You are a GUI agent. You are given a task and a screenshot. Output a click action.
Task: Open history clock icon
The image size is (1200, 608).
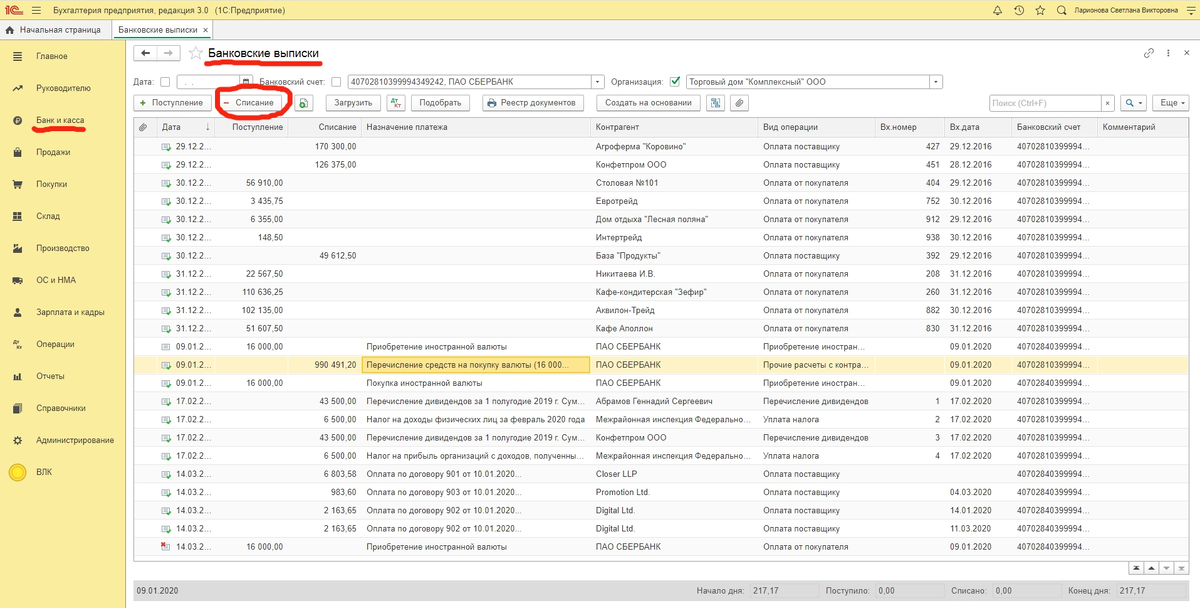pos(1019,10)
